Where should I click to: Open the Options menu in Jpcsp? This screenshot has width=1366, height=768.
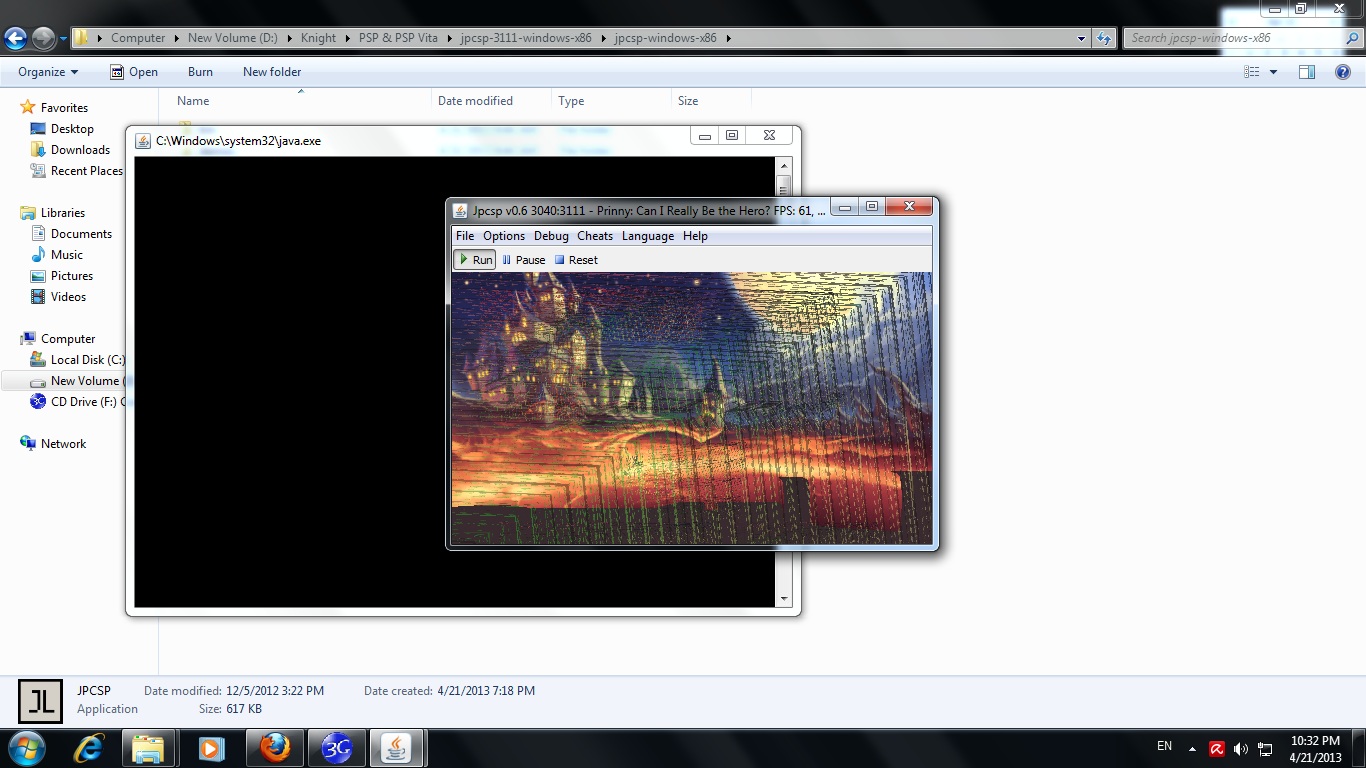click(x=503, y=236)
